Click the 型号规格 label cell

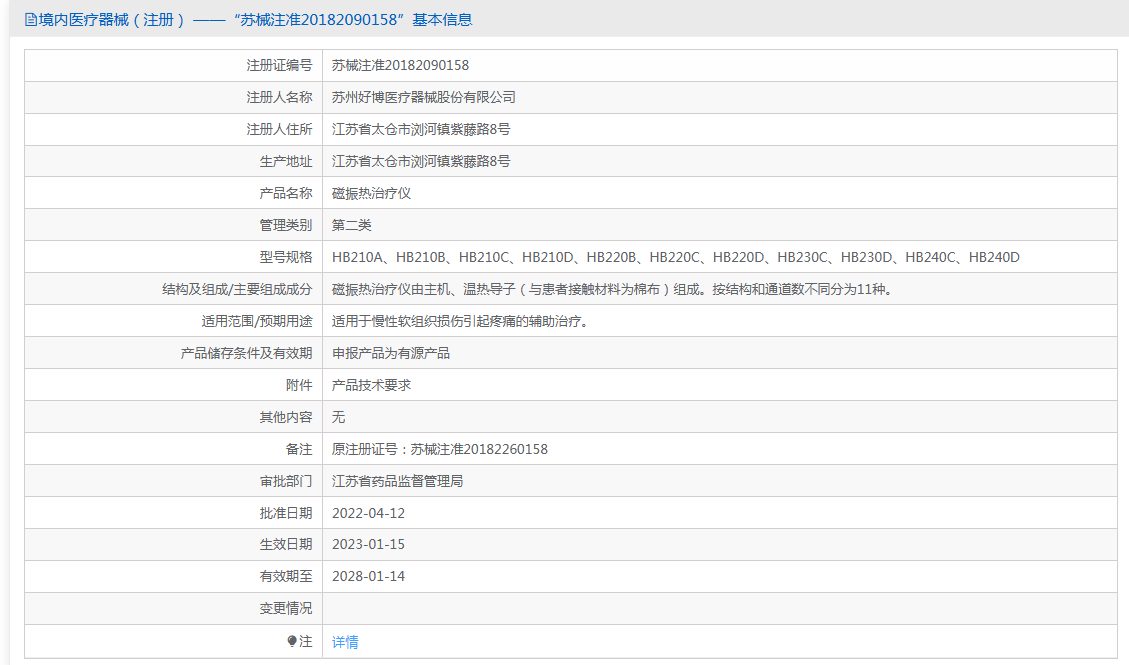(x=174, y=257)
